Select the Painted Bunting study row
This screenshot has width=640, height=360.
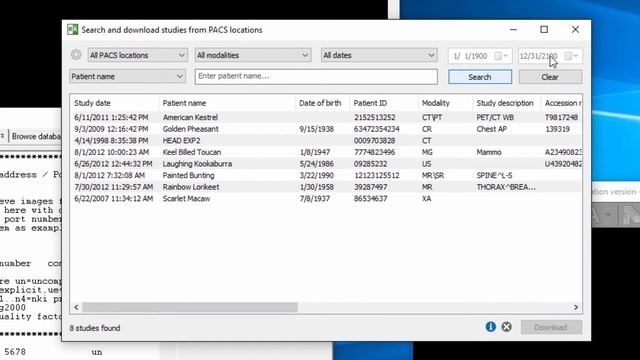(x=326, y=176)
